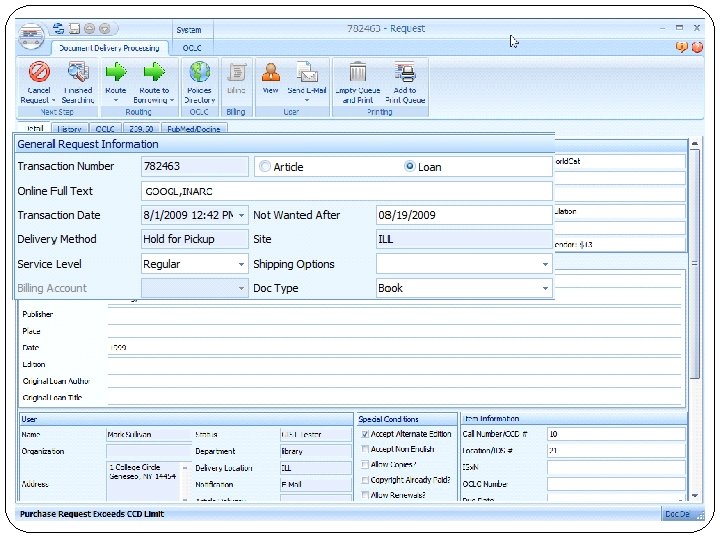Switch to the History tab
The height and width of the screenshot is (540, 720).
pos(69,129)
